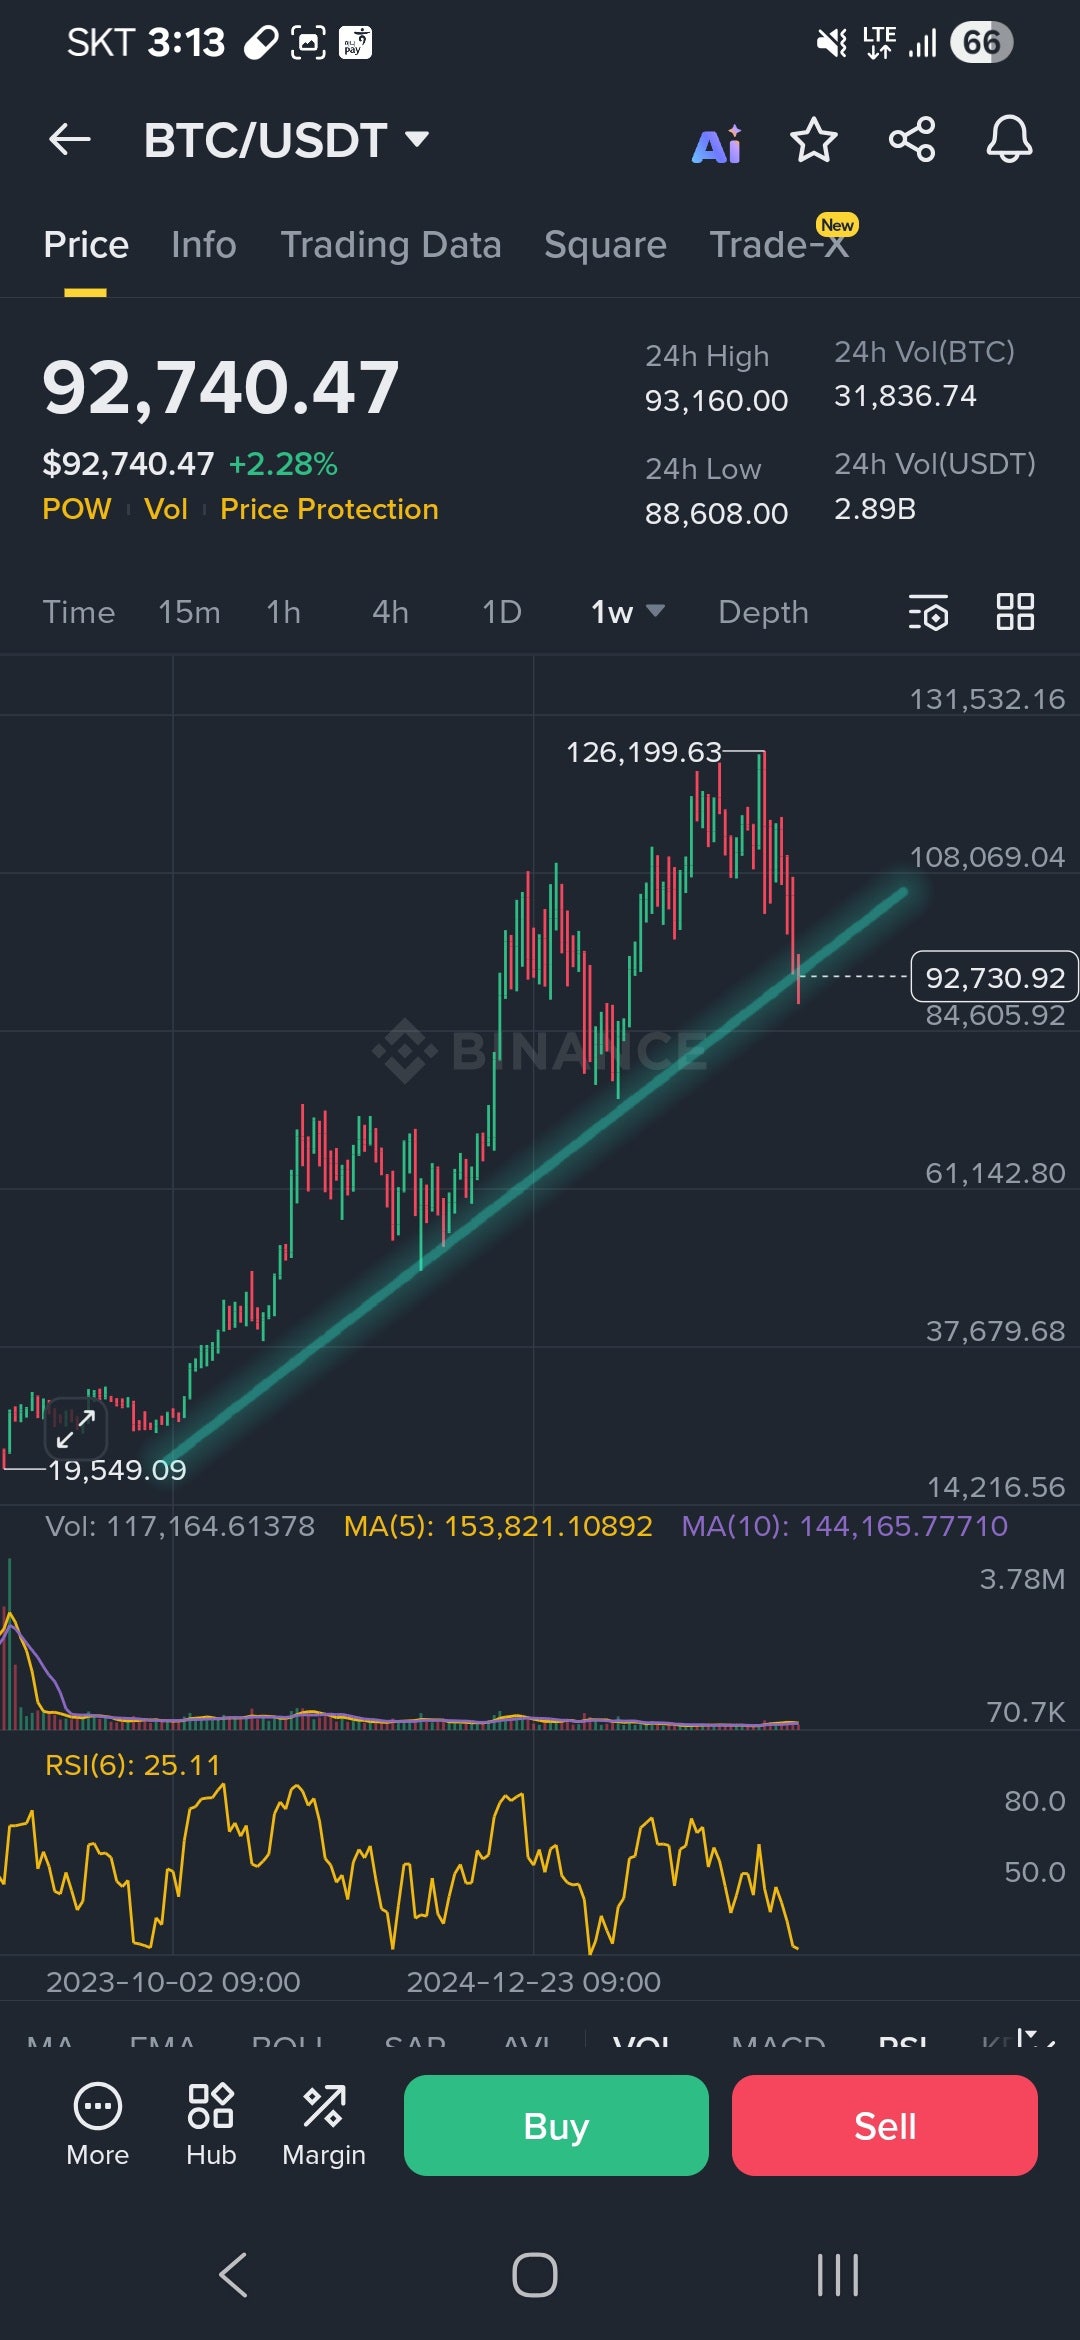This screenshot has height=2340, width=1080.
Task: Open chart indicator settings icon
Action: 928,612
